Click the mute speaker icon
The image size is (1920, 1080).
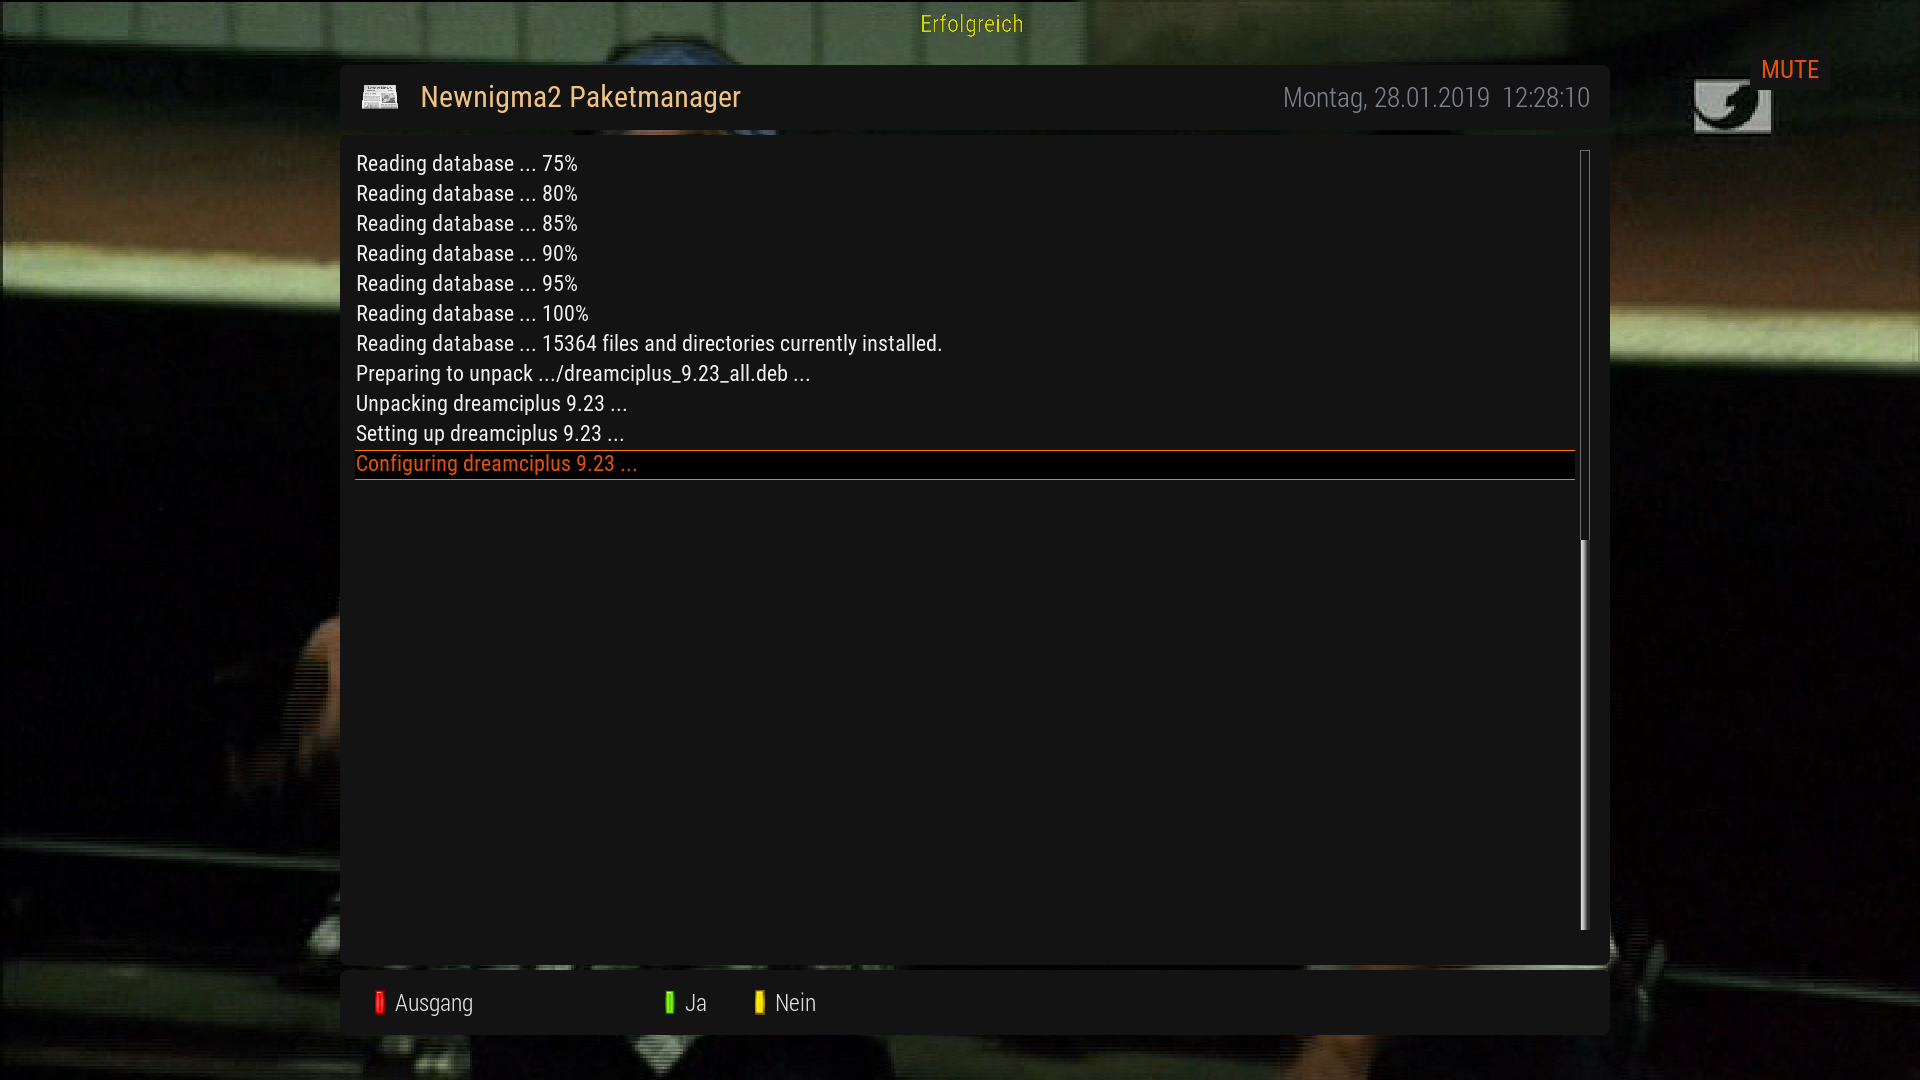[x=1732, y=107]
